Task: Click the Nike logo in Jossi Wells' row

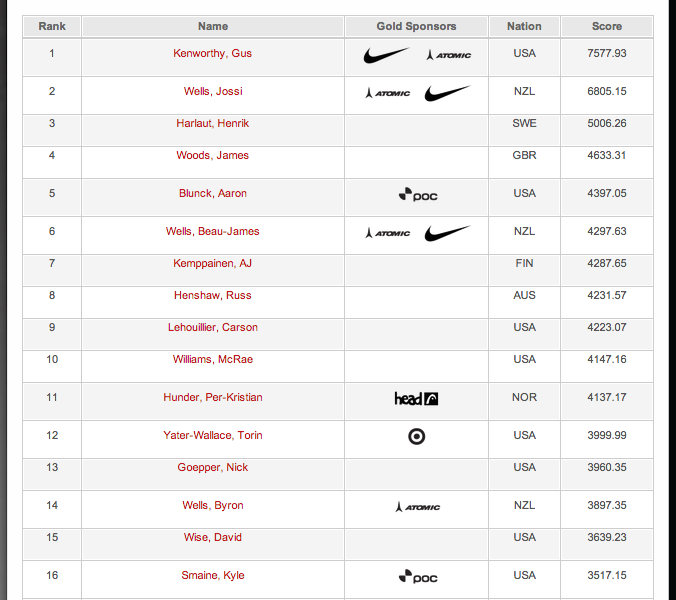Action: click(447, 93)
